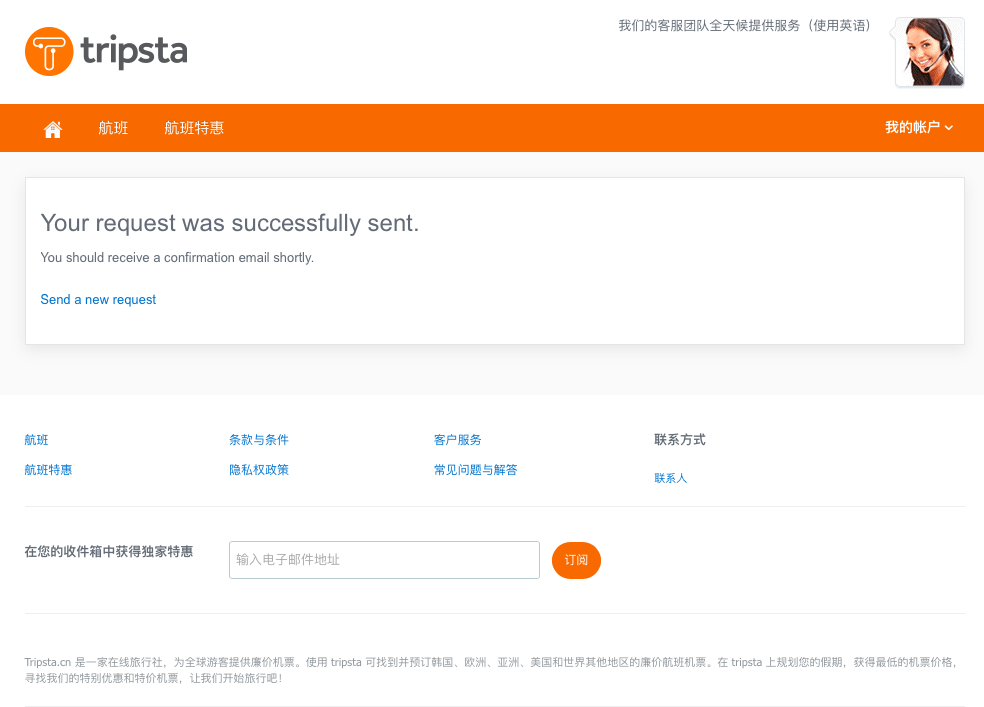The height and width of the screenshot is (707, 984).
Task: Open the 航班 menu in the orange bar
Action: click(x=113, y=128)
